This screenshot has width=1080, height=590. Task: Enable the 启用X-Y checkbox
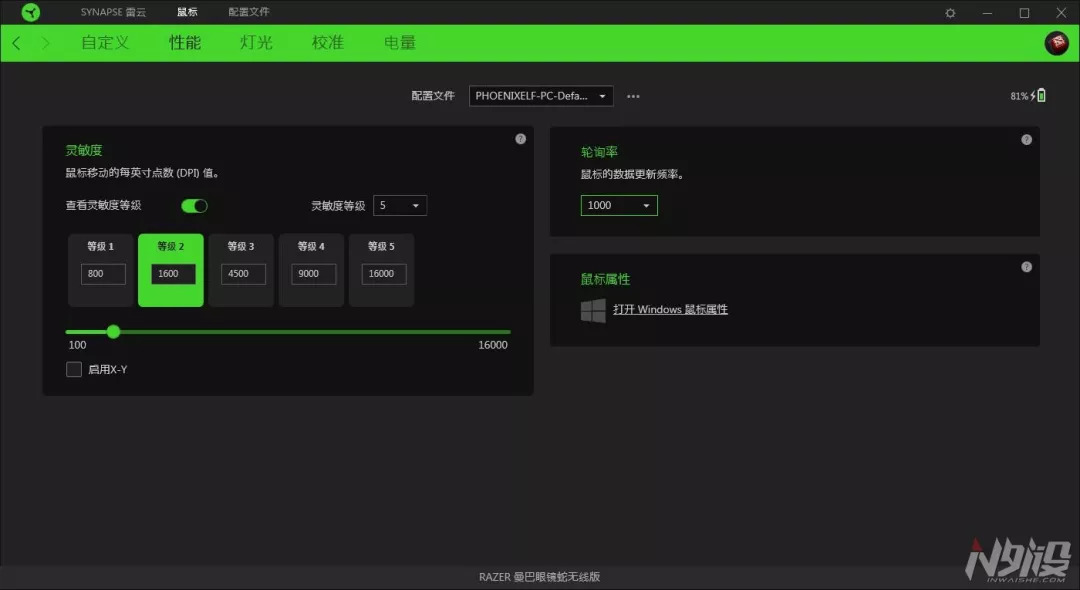[74, 369]
